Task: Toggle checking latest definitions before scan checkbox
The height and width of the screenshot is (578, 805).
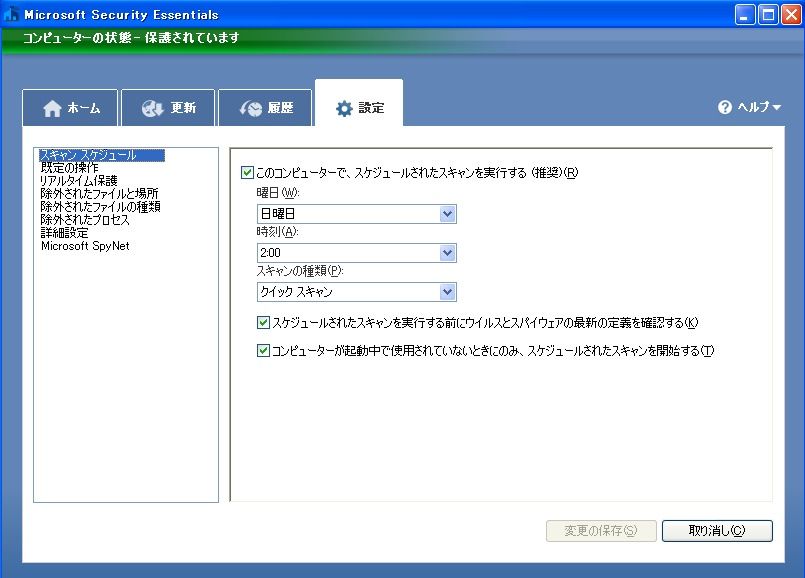Action: tap(263, 322)
